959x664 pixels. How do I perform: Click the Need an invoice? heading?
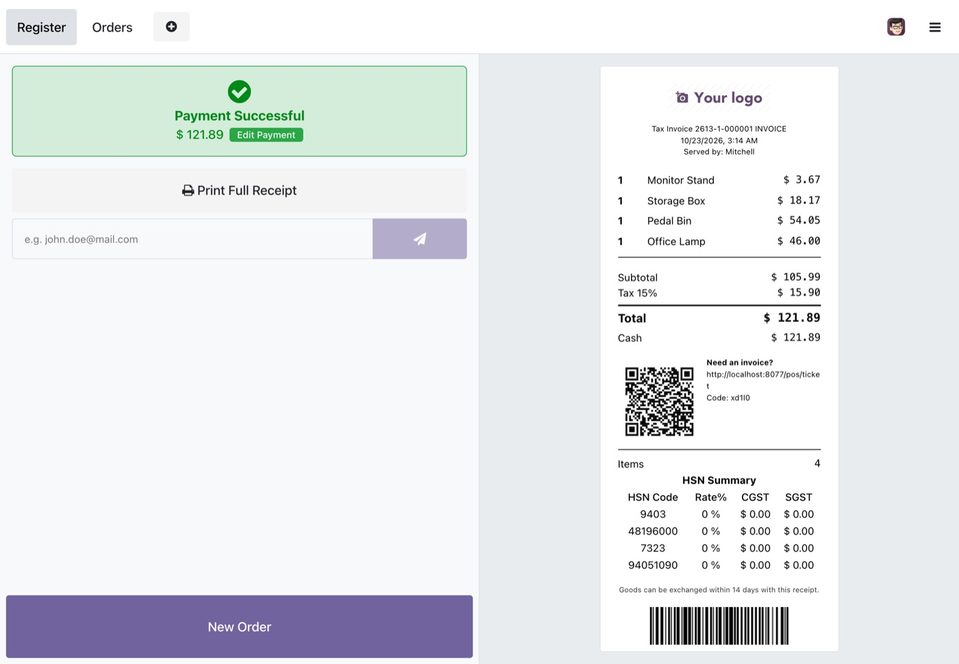tap(739, 363)
